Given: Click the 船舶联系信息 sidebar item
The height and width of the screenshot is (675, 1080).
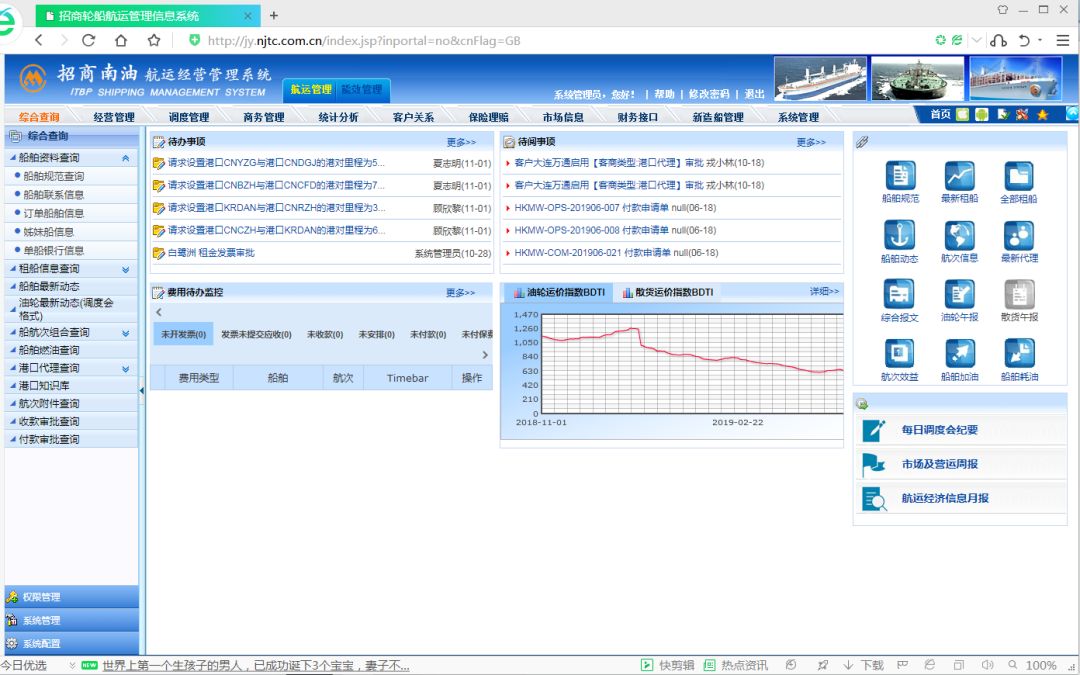Looking at the screenshot, I should pyautogui.click(x=53, y=195).
